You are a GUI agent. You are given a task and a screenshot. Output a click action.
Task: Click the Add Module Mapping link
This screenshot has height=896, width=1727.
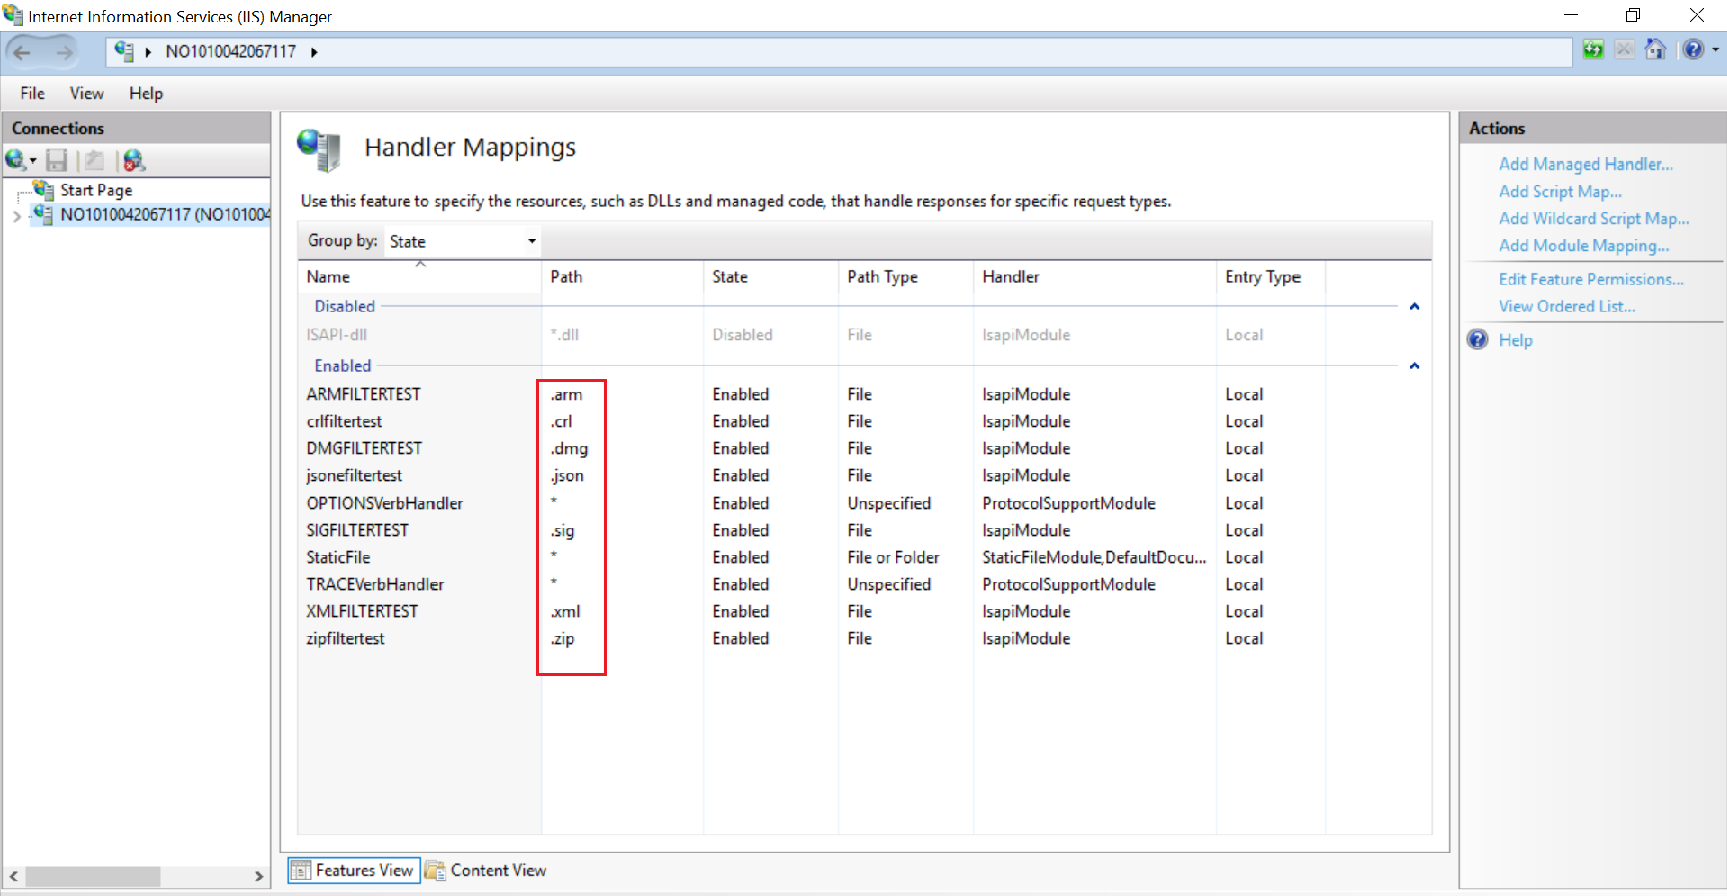1583,246
